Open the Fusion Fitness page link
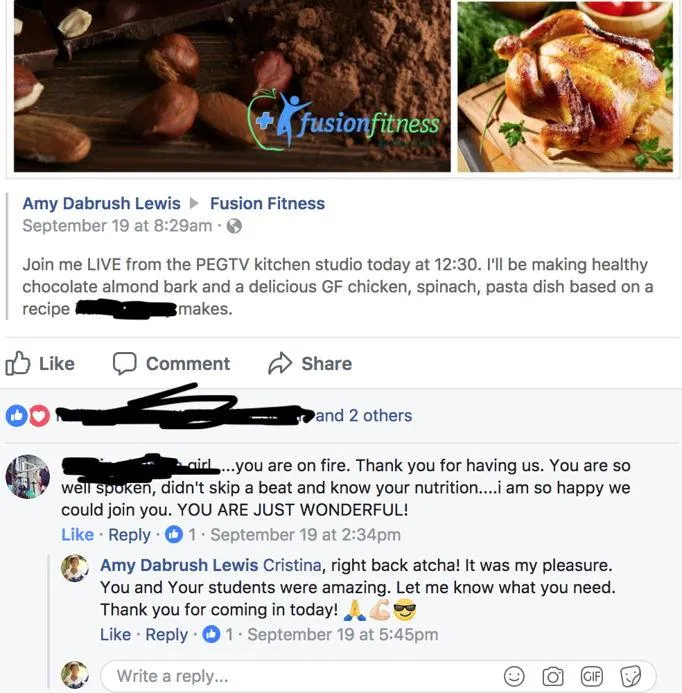The width and height of the screenshot is (682, 693). (267, 203)
